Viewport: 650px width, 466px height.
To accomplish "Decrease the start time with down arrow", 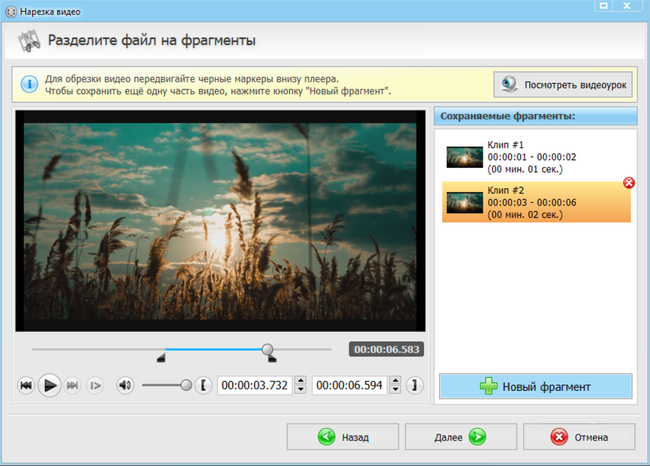I will tap(301, 390).
